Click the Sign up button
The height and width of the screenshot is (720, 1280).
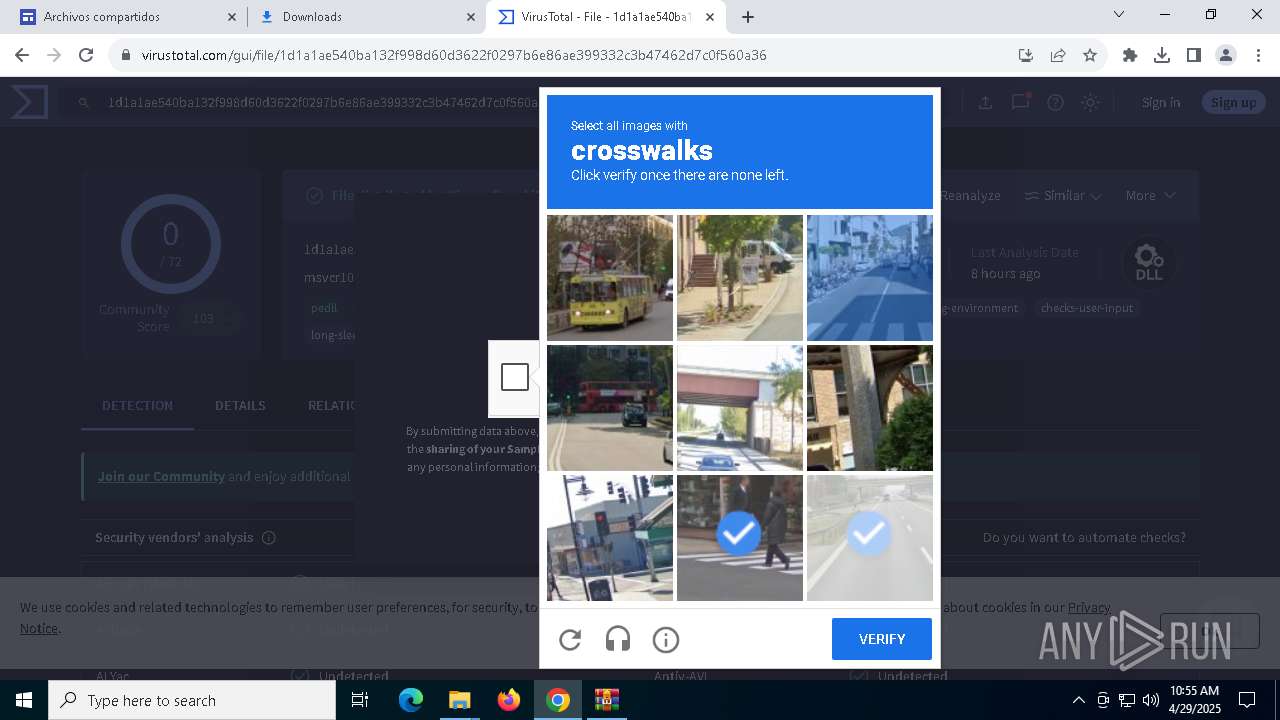click(1233, 102)
